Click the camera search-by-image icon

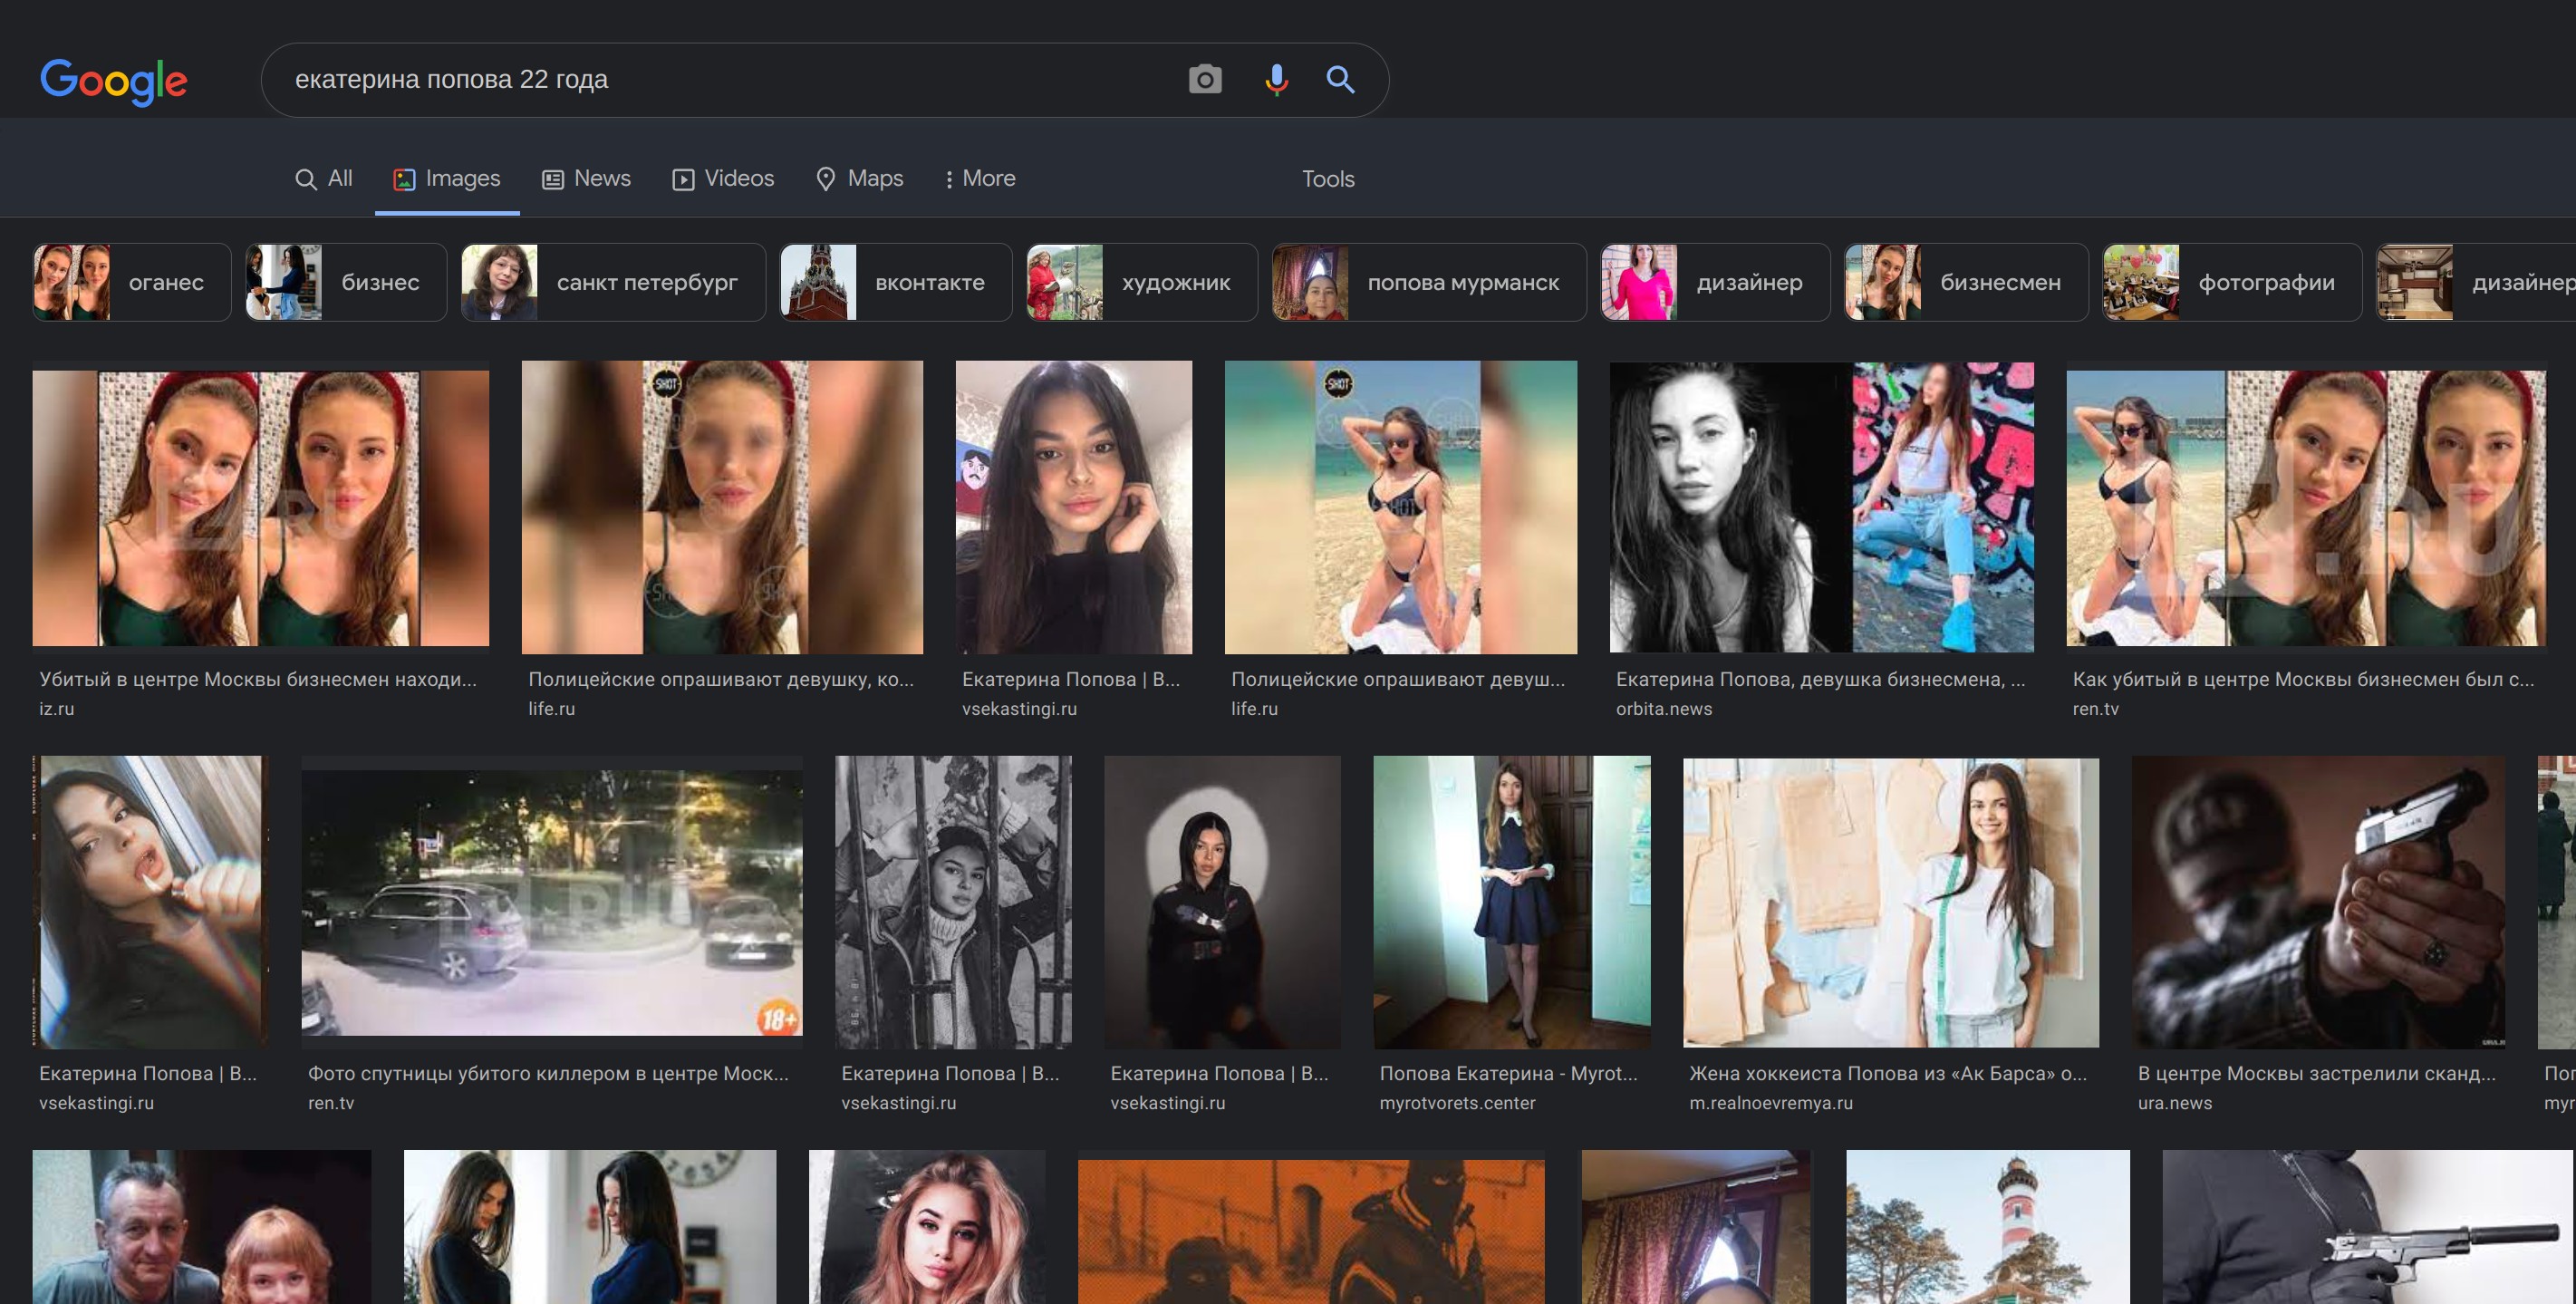(1204, 79)
